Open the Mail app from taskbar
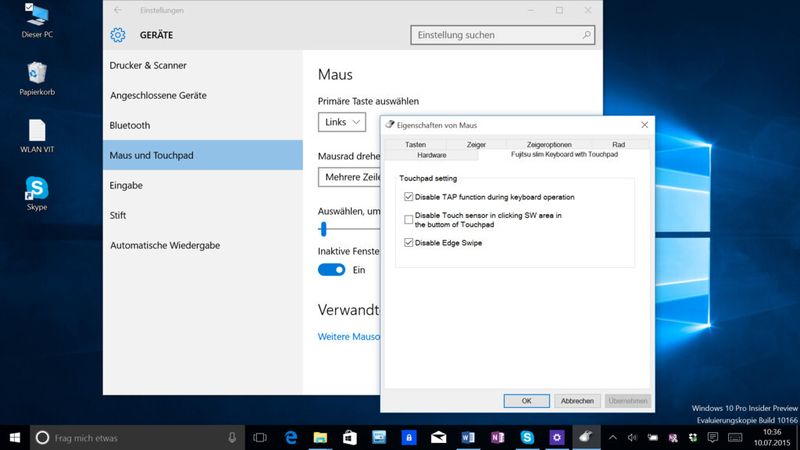 point(438,437)
